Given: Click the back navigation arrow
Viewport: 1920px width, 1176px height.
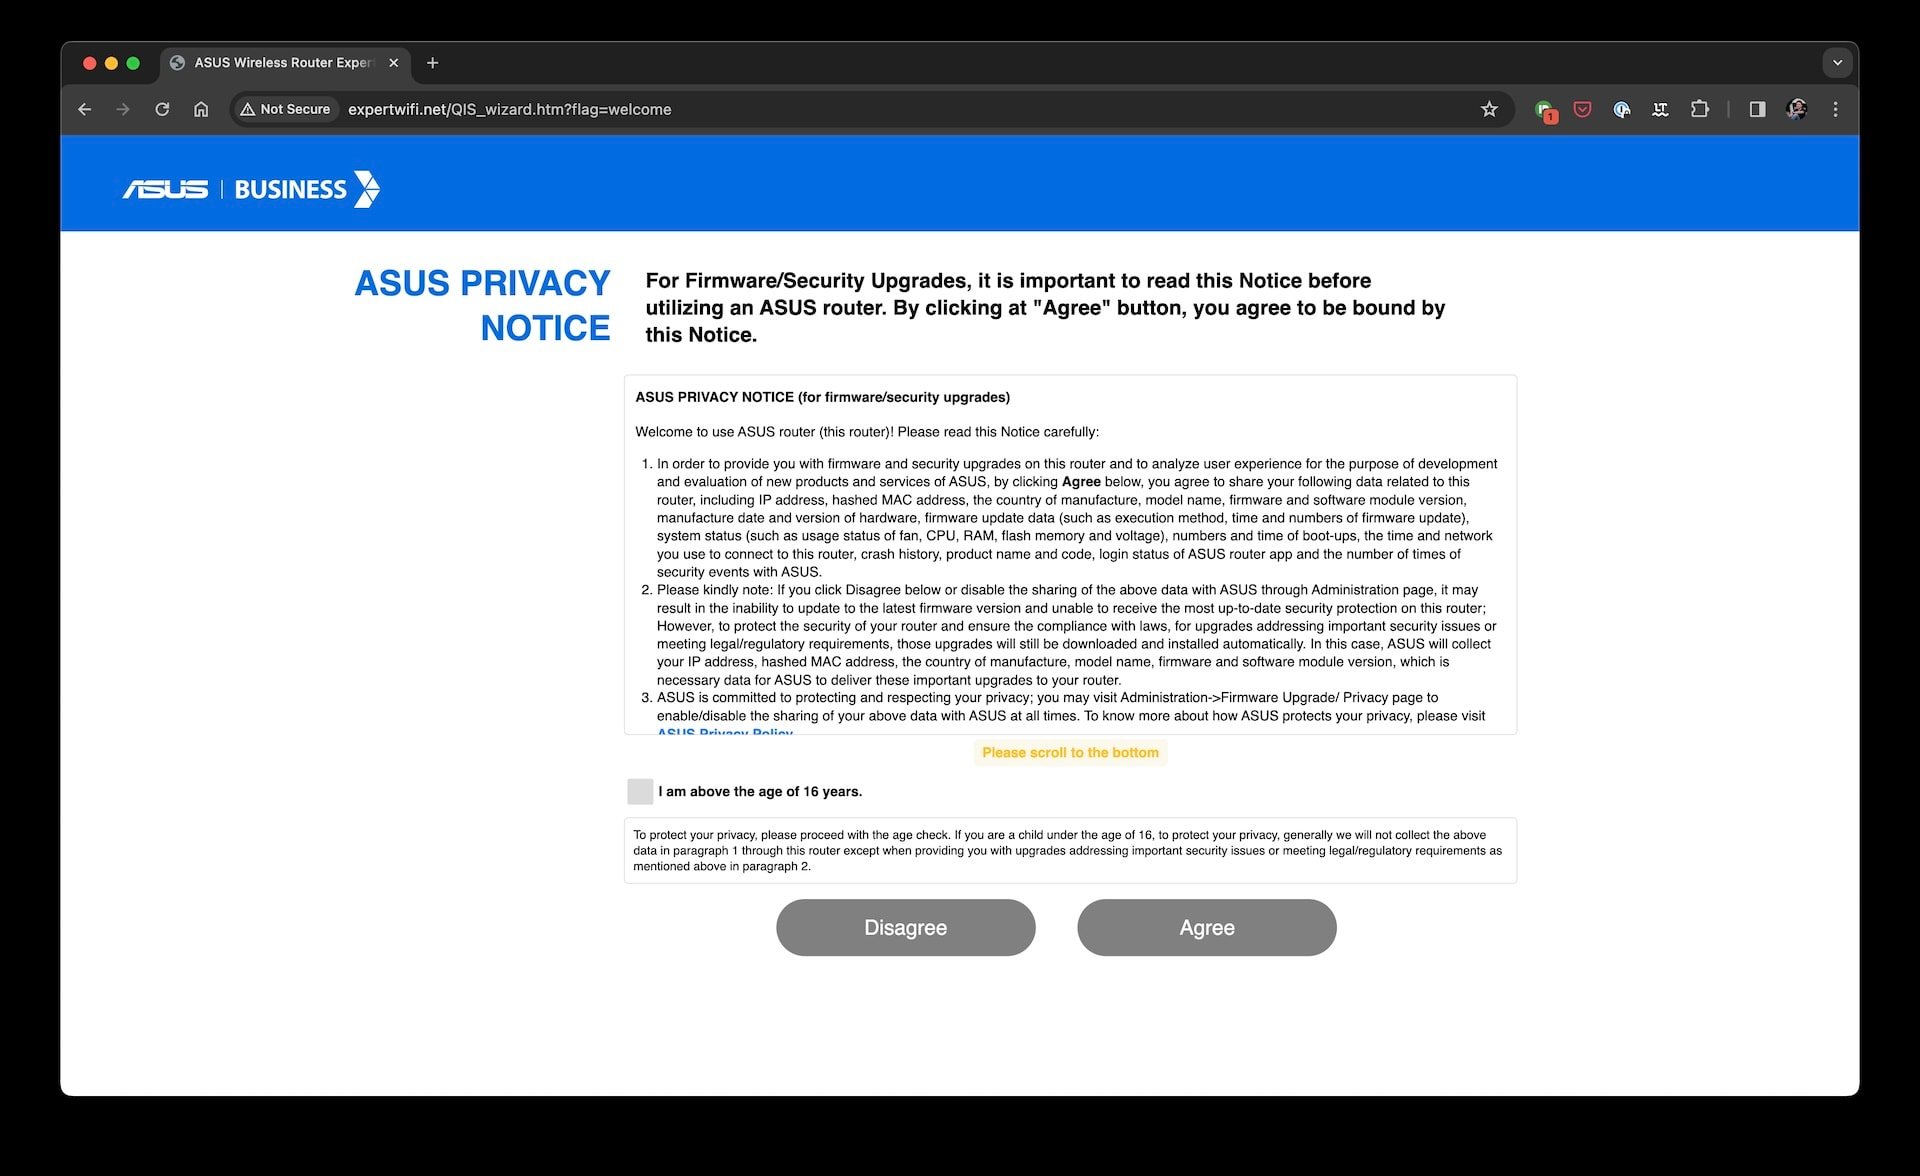Looking at the screenshot, I should pos(86,108).
